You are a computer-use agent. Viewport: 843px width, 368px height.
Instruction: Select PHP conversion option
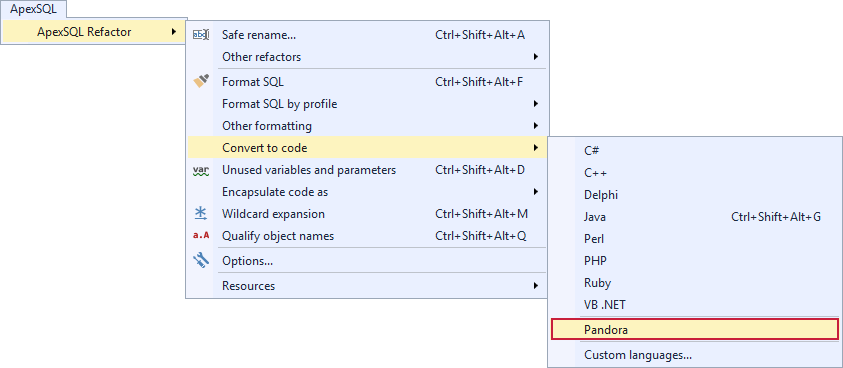695,260
